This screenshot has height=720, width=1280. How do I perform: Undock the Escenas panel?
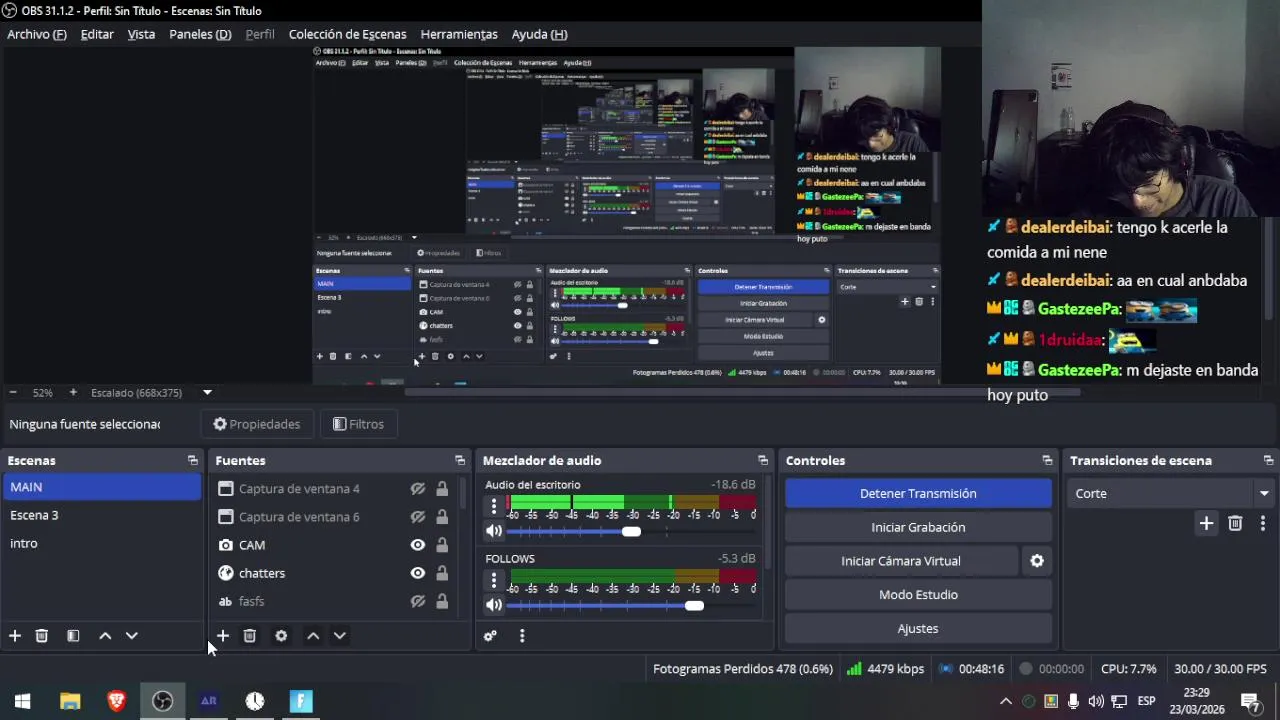coord(193,461)
